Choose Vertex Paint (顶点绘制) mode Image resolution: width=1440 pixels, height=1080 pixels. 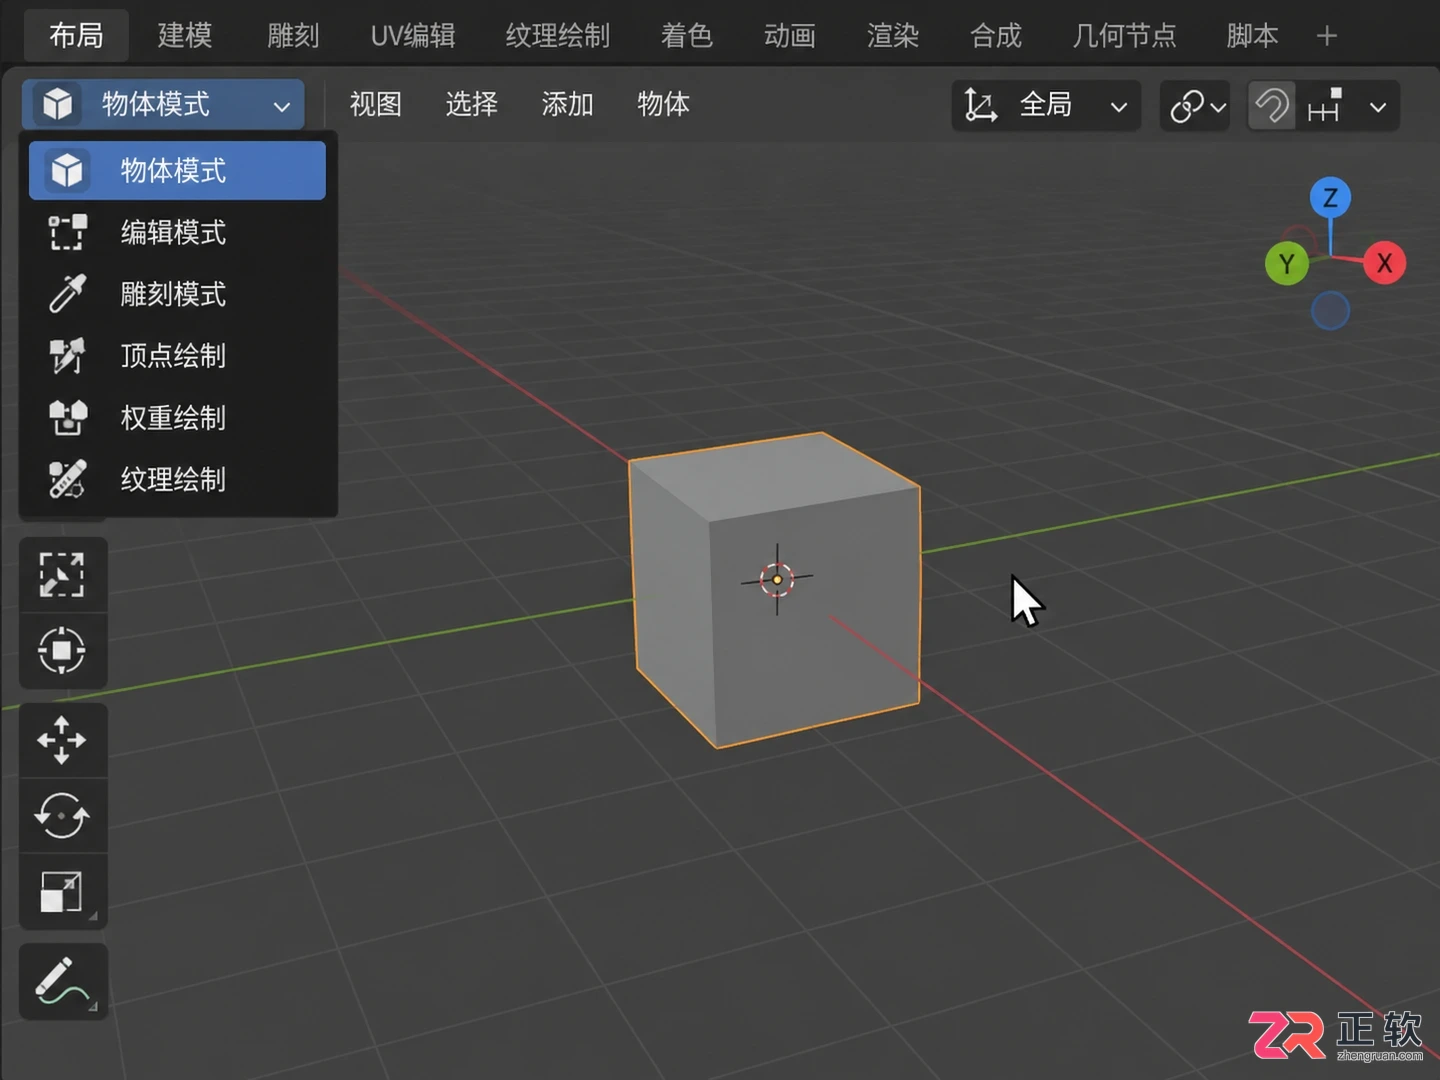177,356
